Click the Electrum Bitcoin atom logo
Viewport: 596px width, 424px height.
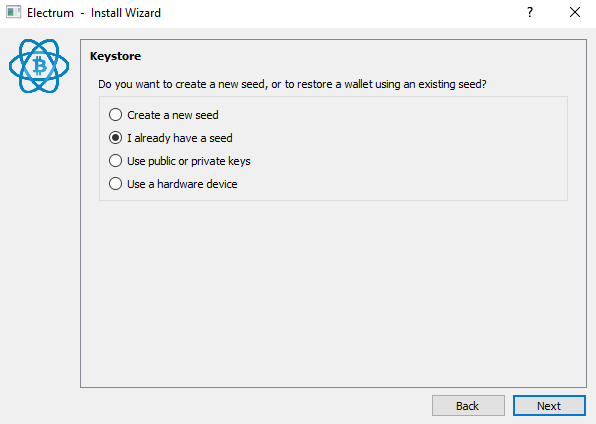point(39,66)
